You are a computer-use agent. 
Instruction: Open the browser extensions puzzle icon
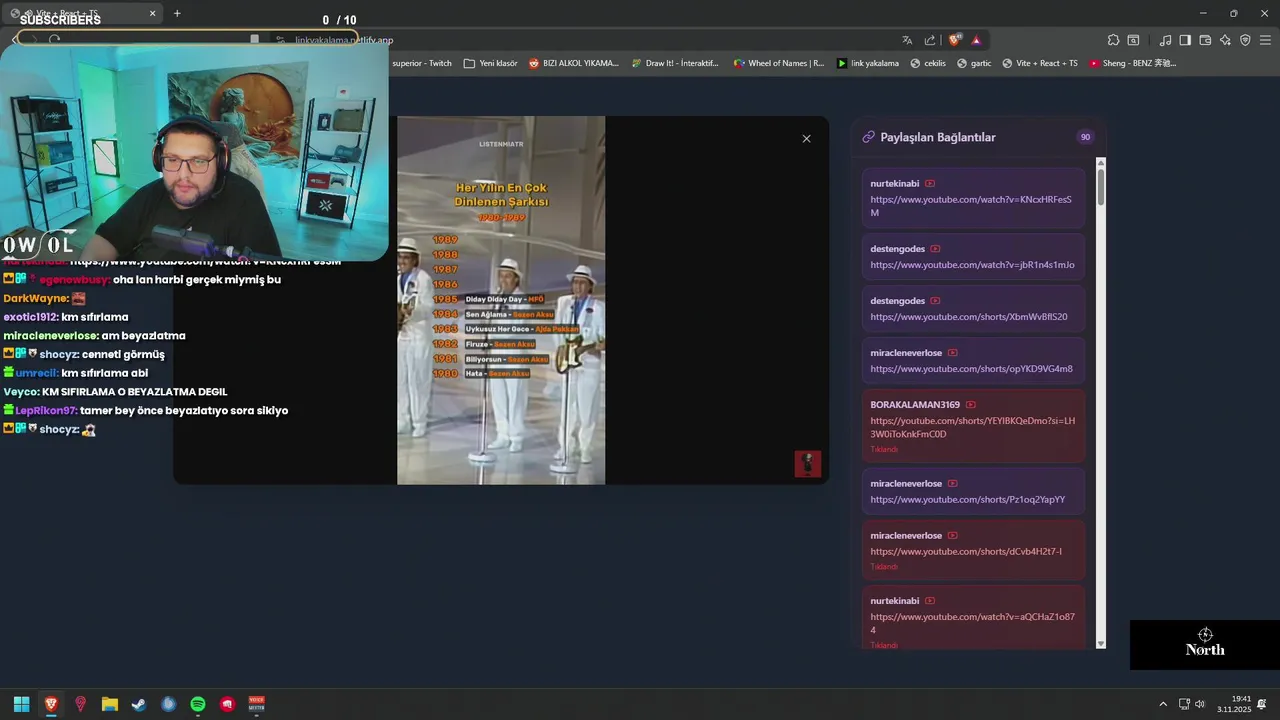(x=1113, y=40)
